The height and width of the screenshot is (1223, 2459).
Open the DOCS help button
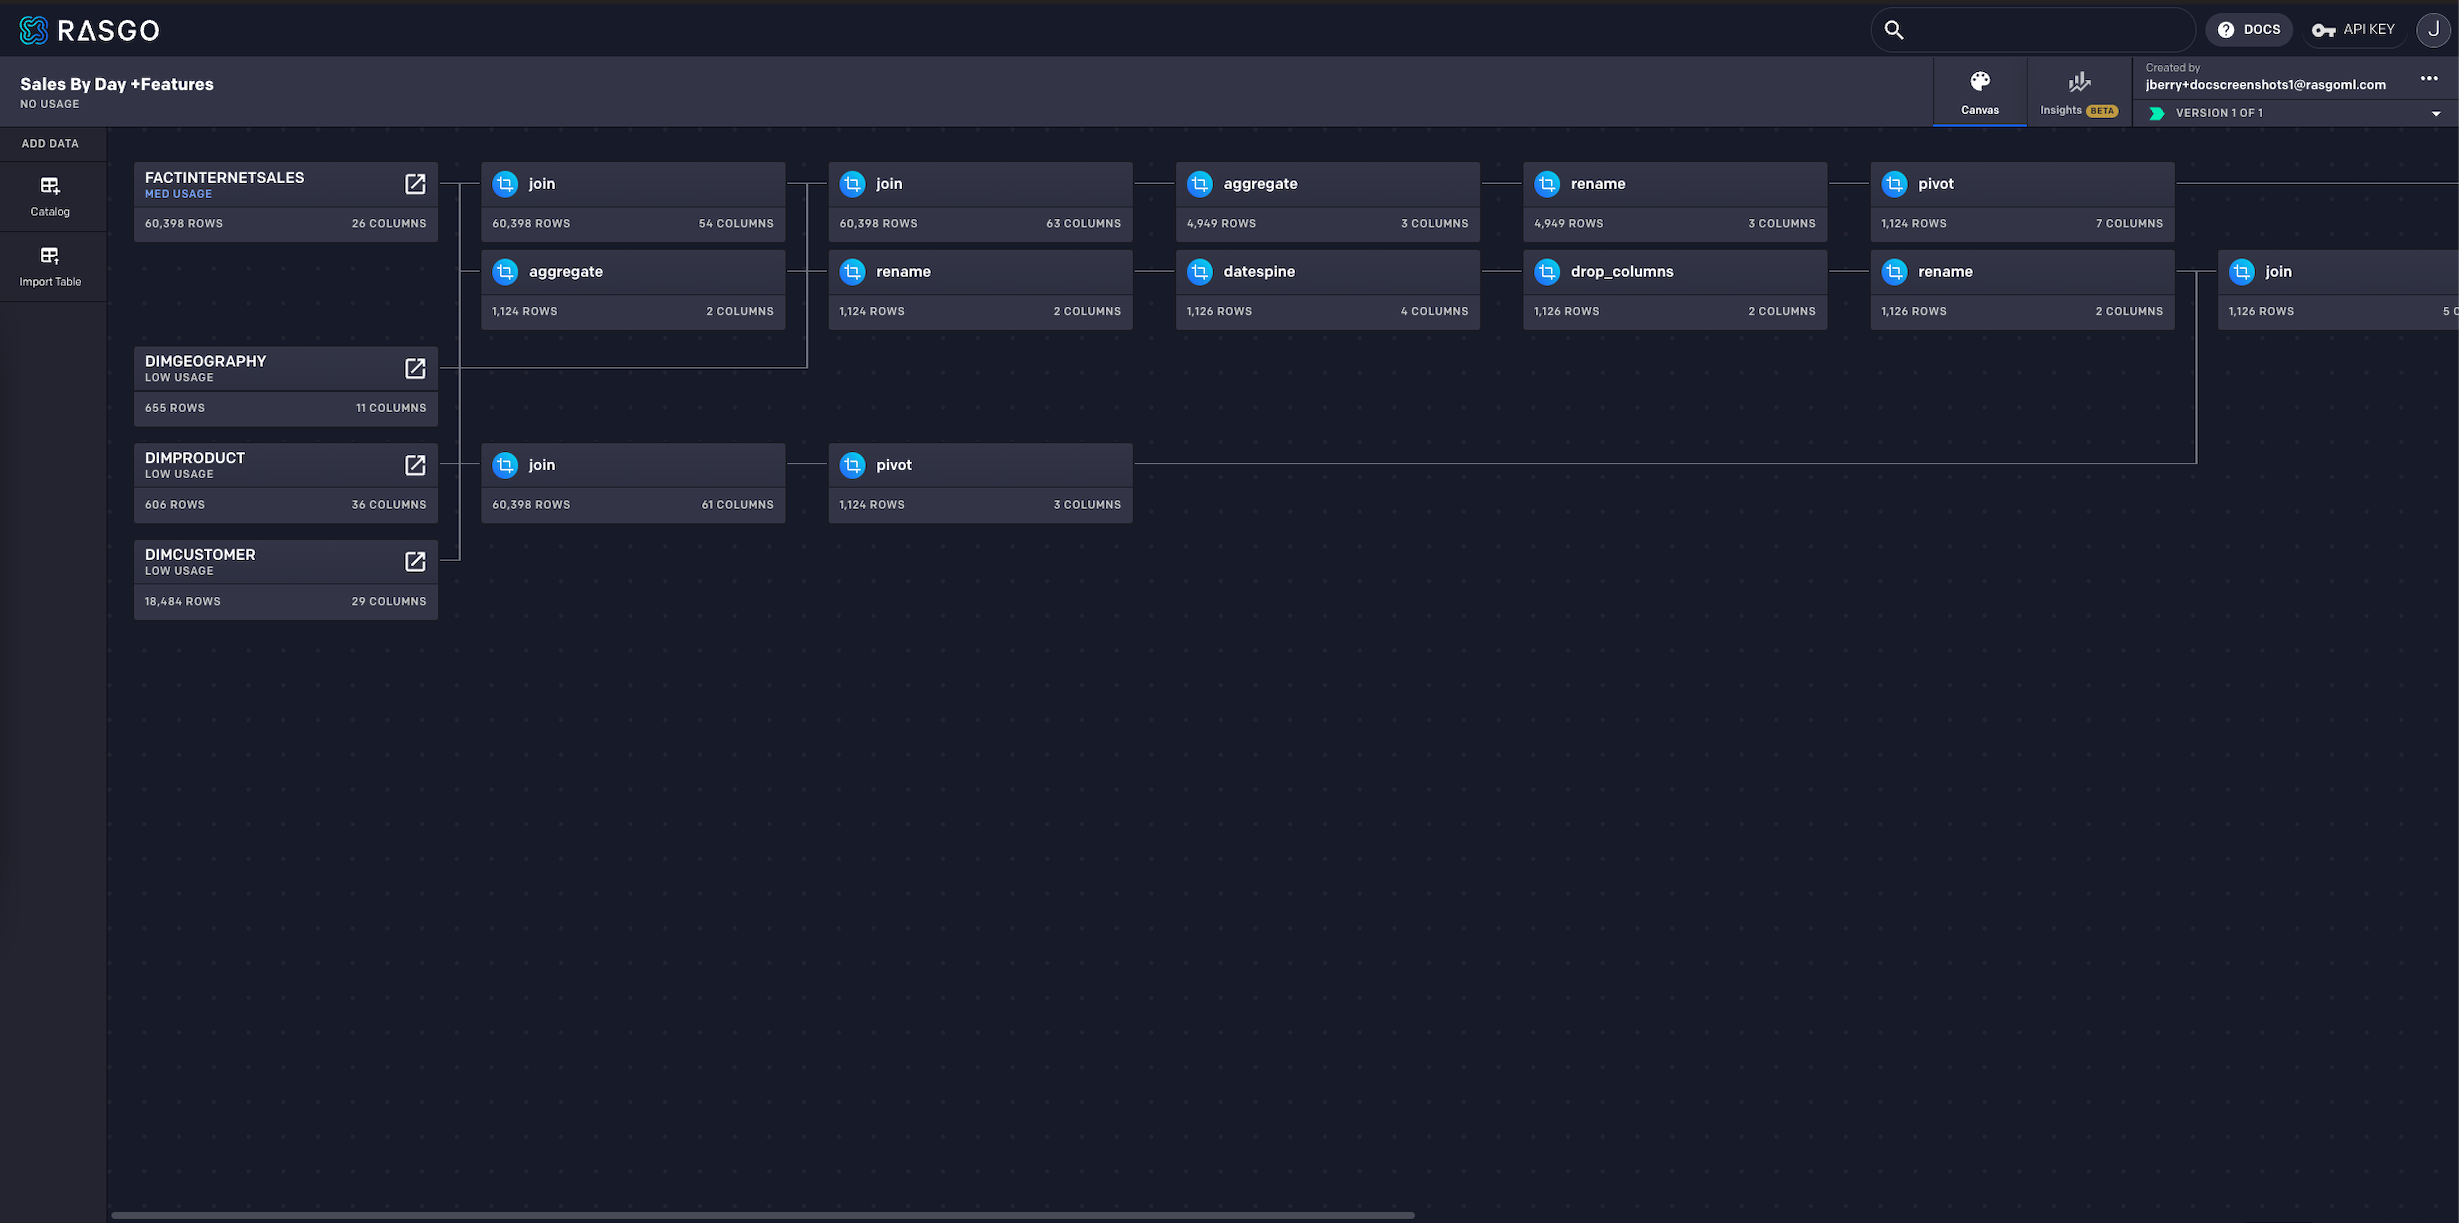[x=2249, y=30]
